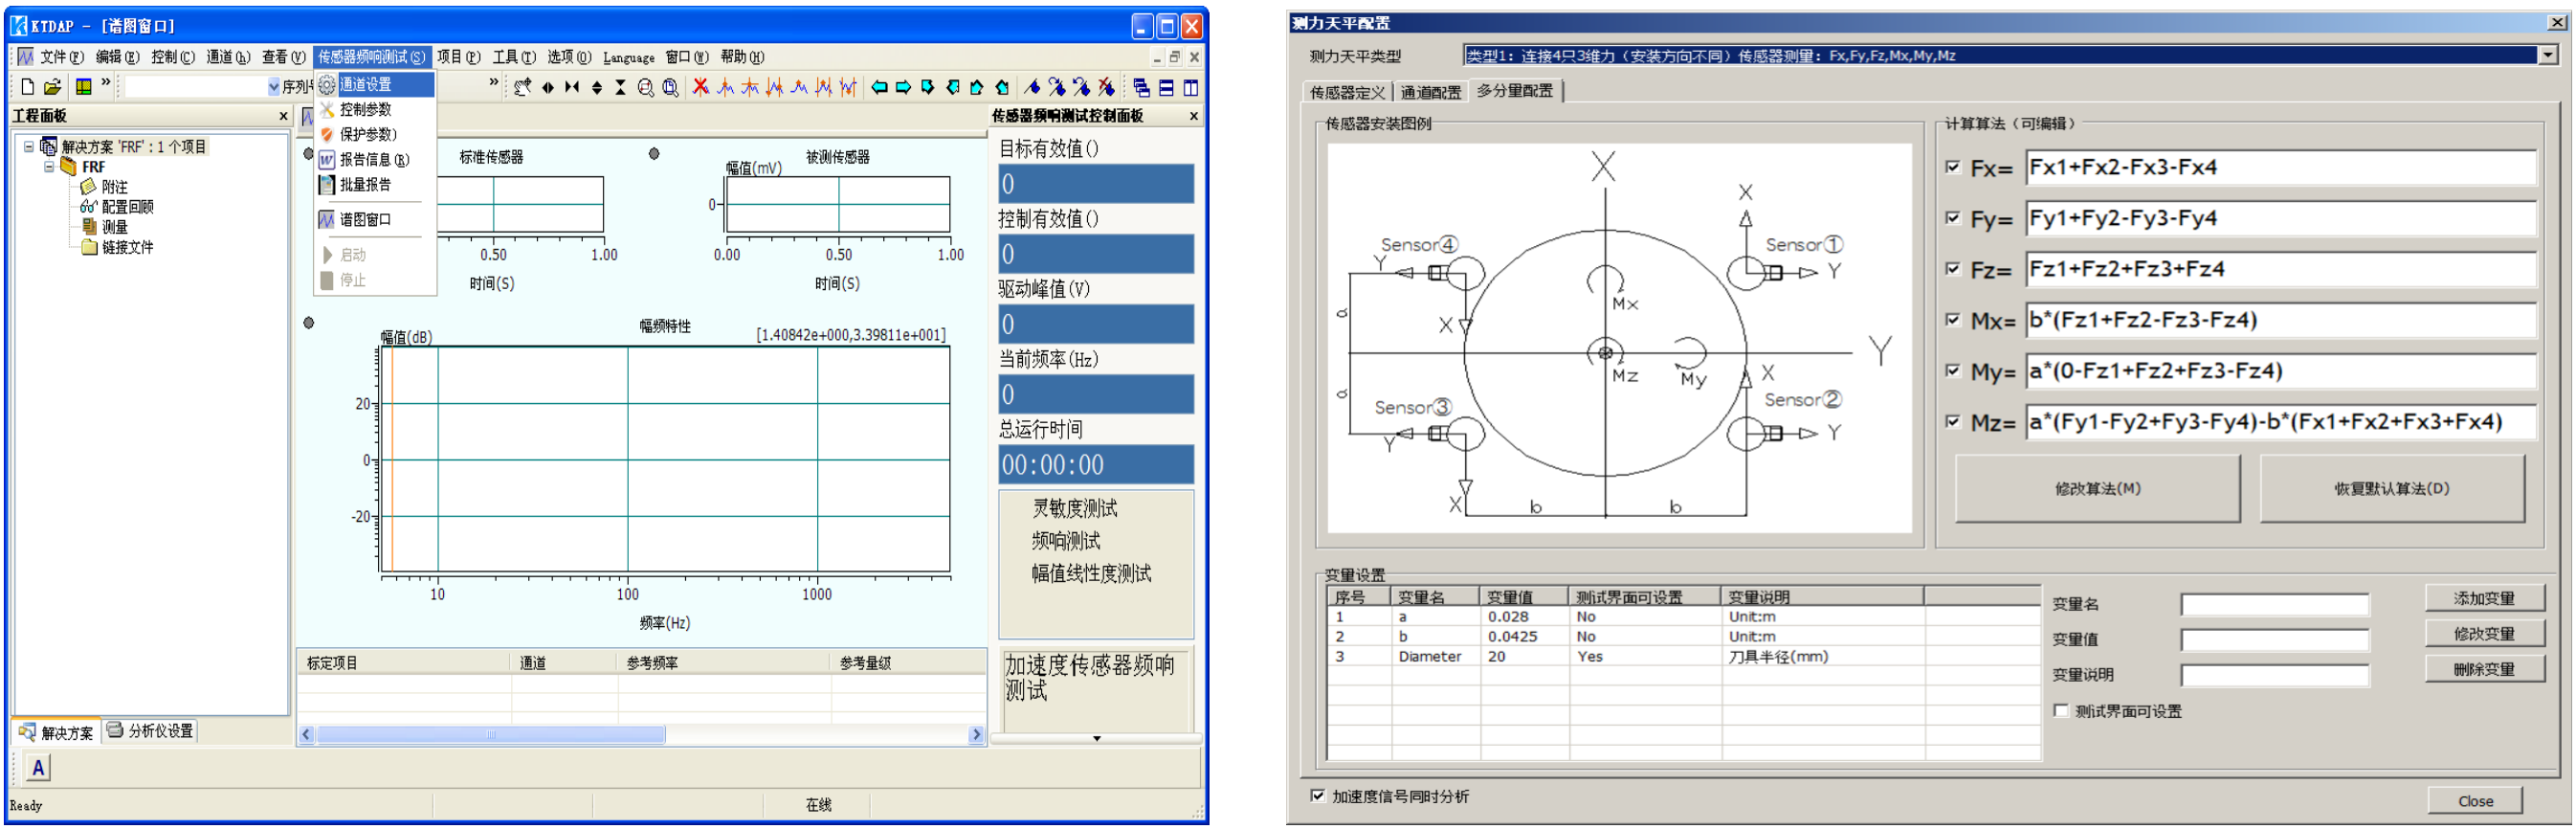
Task: Click the red X cursor delete icon
Action: (x=701, y=88)
